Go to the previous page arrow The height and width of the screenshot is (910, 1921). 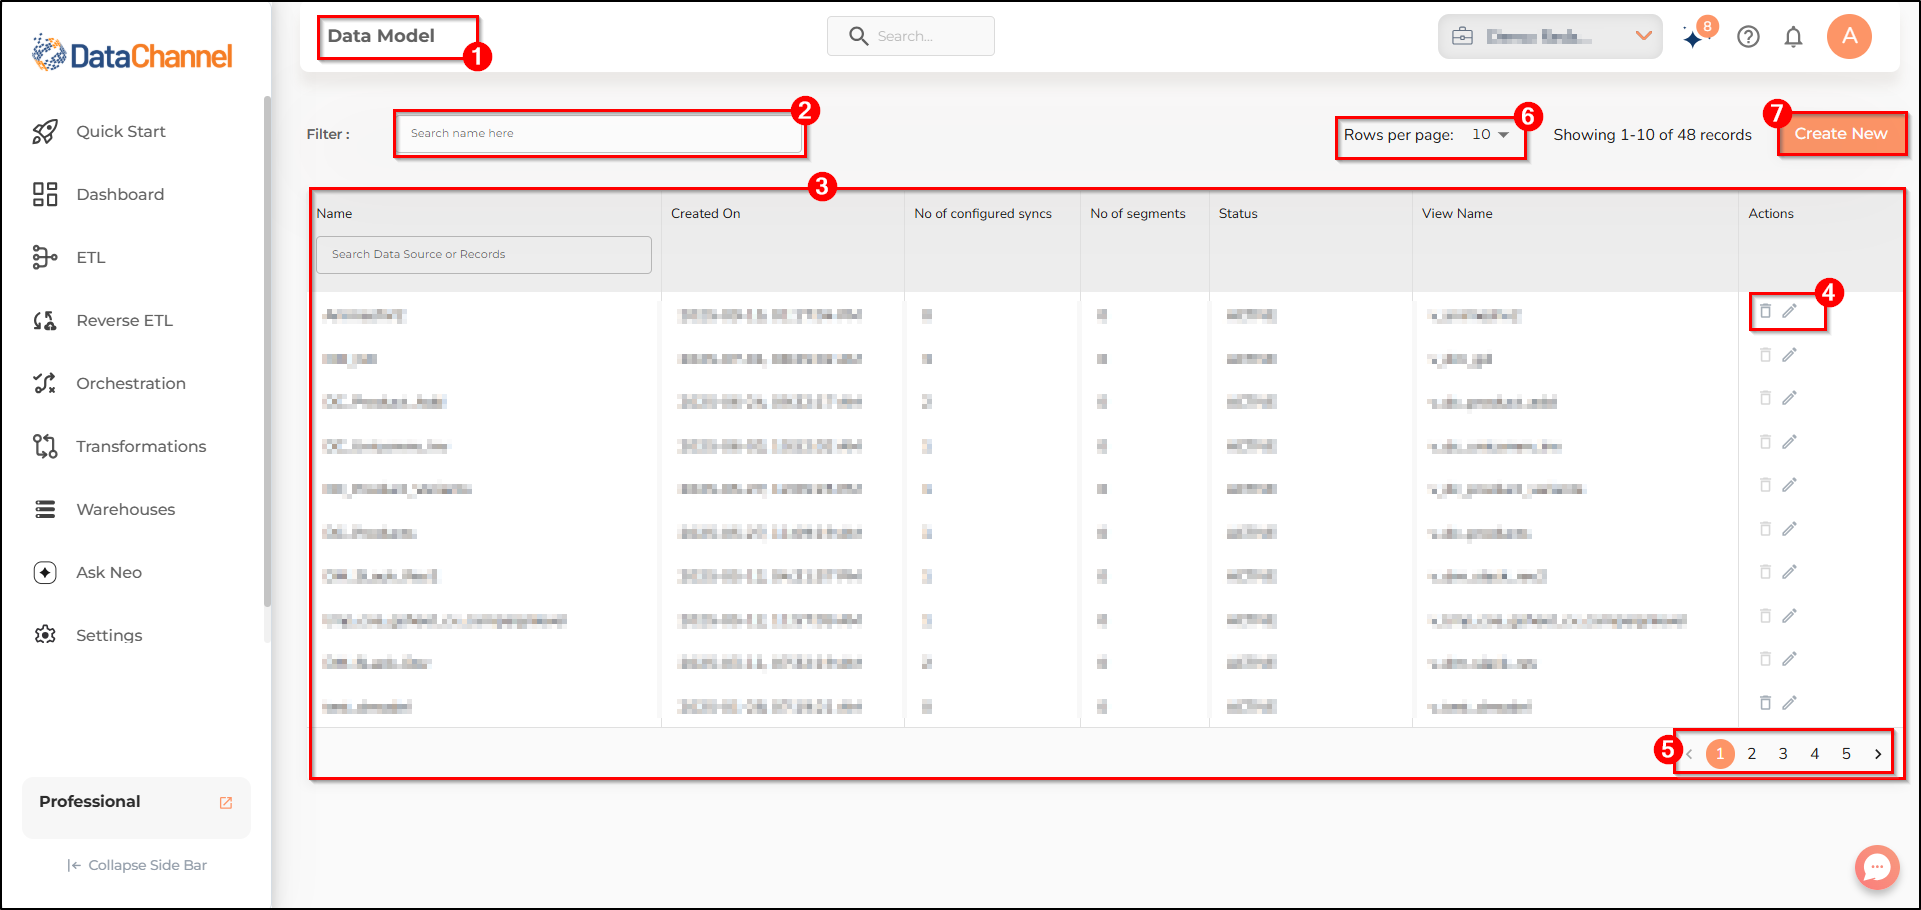click(x=1689, y=754)
